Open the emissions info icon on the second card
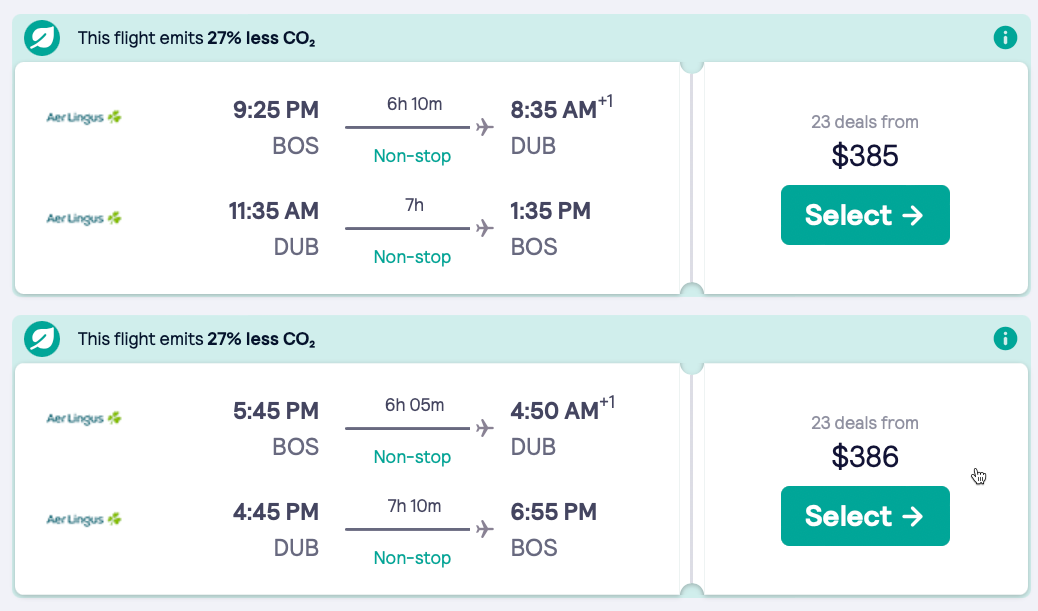This screenshot has height=611, width=1038. [1005, 338]
